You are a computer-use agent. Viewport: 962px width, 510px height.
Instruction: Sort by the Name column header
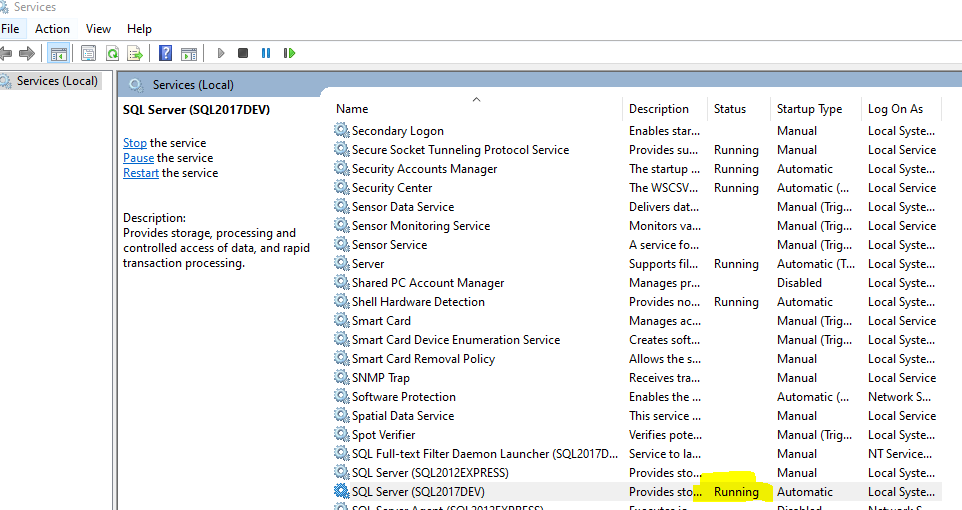click(x=352, y=109)
